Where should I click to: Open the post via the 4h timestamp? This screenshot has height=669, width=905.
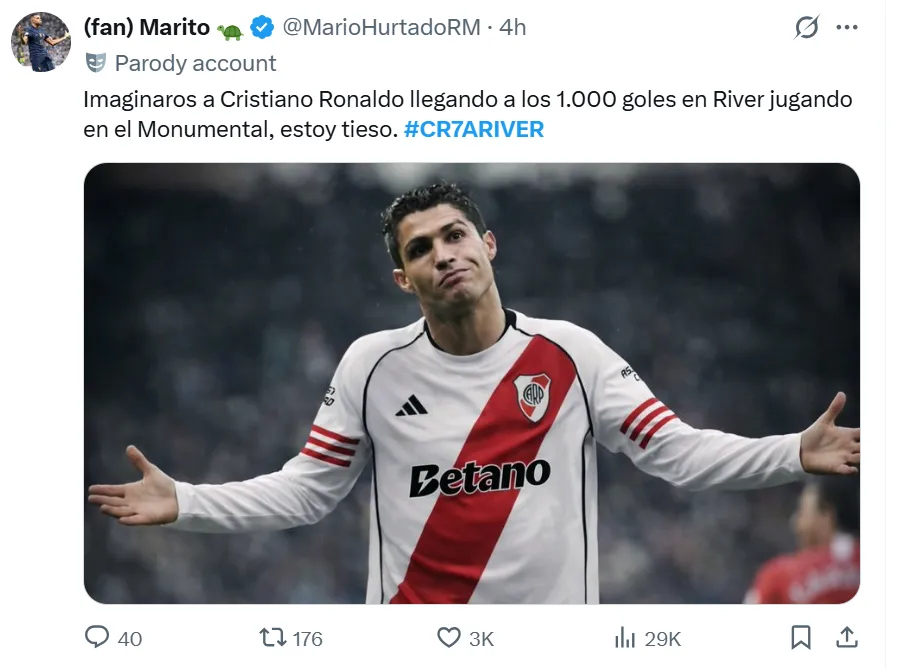tap(512, 28)
